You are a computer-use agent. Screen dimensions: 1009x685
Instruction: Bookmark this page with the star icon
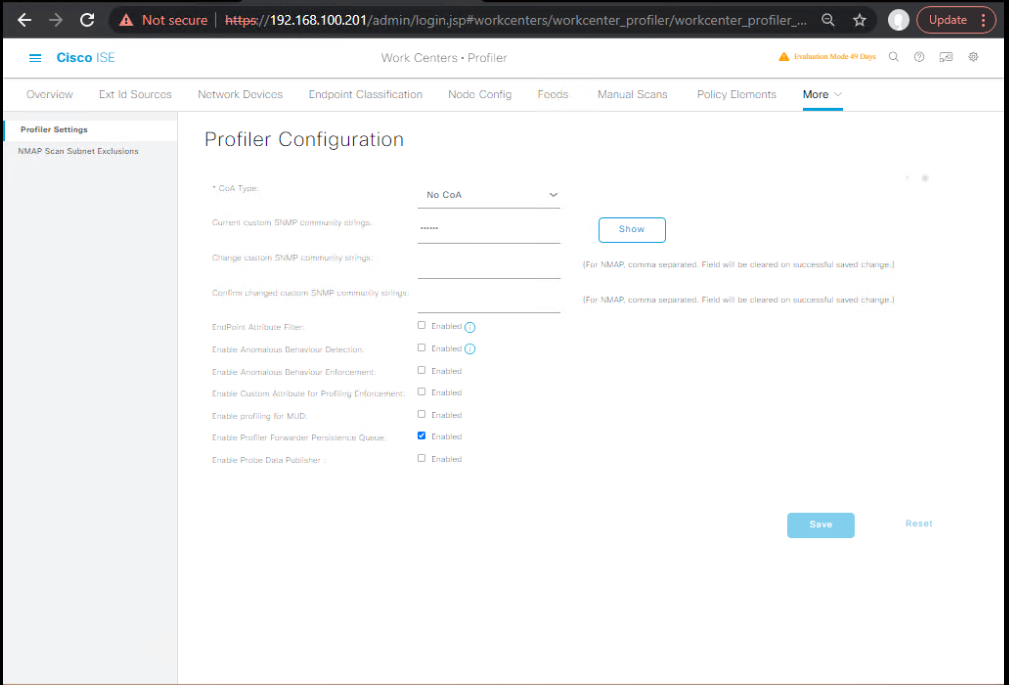859,20
